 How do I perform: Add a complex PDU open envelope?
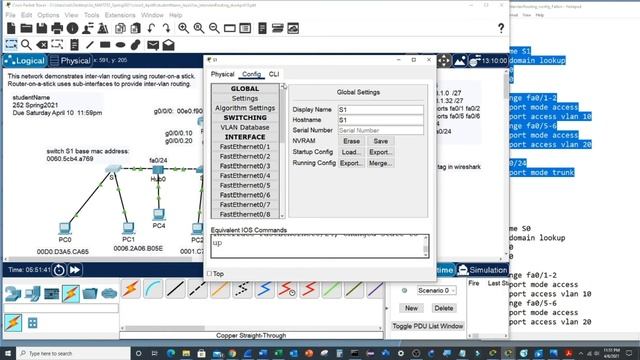[168, 44]
